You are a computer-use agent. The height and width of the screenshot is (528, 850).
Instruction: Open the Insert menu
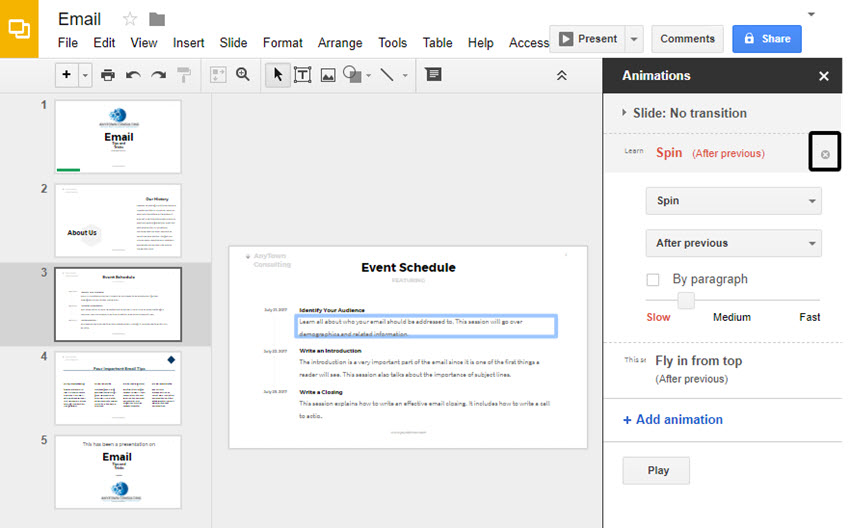[x=188, y=43]
